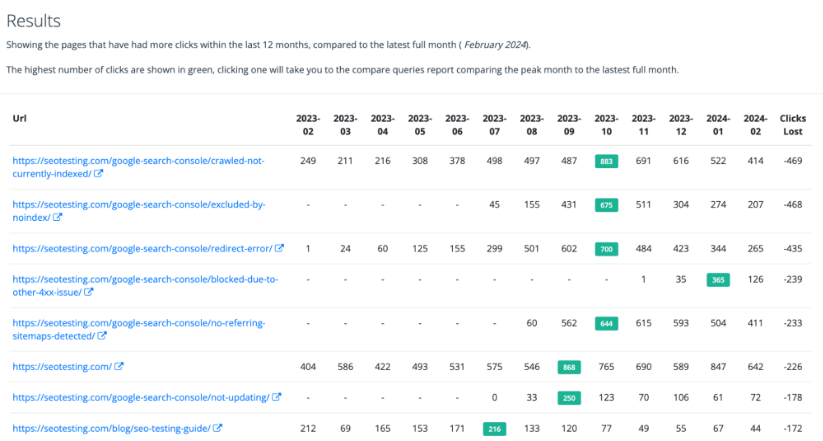Click green 883 peak clicks badge
The image size is (823, 441).
point(606,161)
